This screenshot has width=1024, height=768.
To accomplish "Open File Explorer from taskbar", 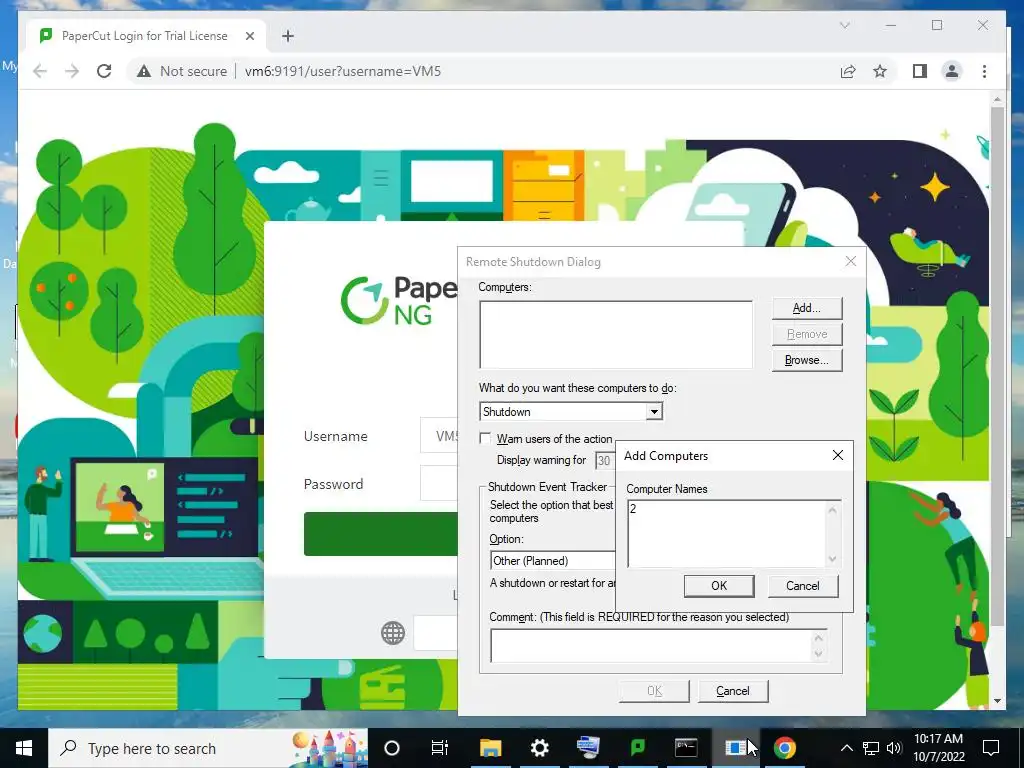I will [x=490, y=748].
